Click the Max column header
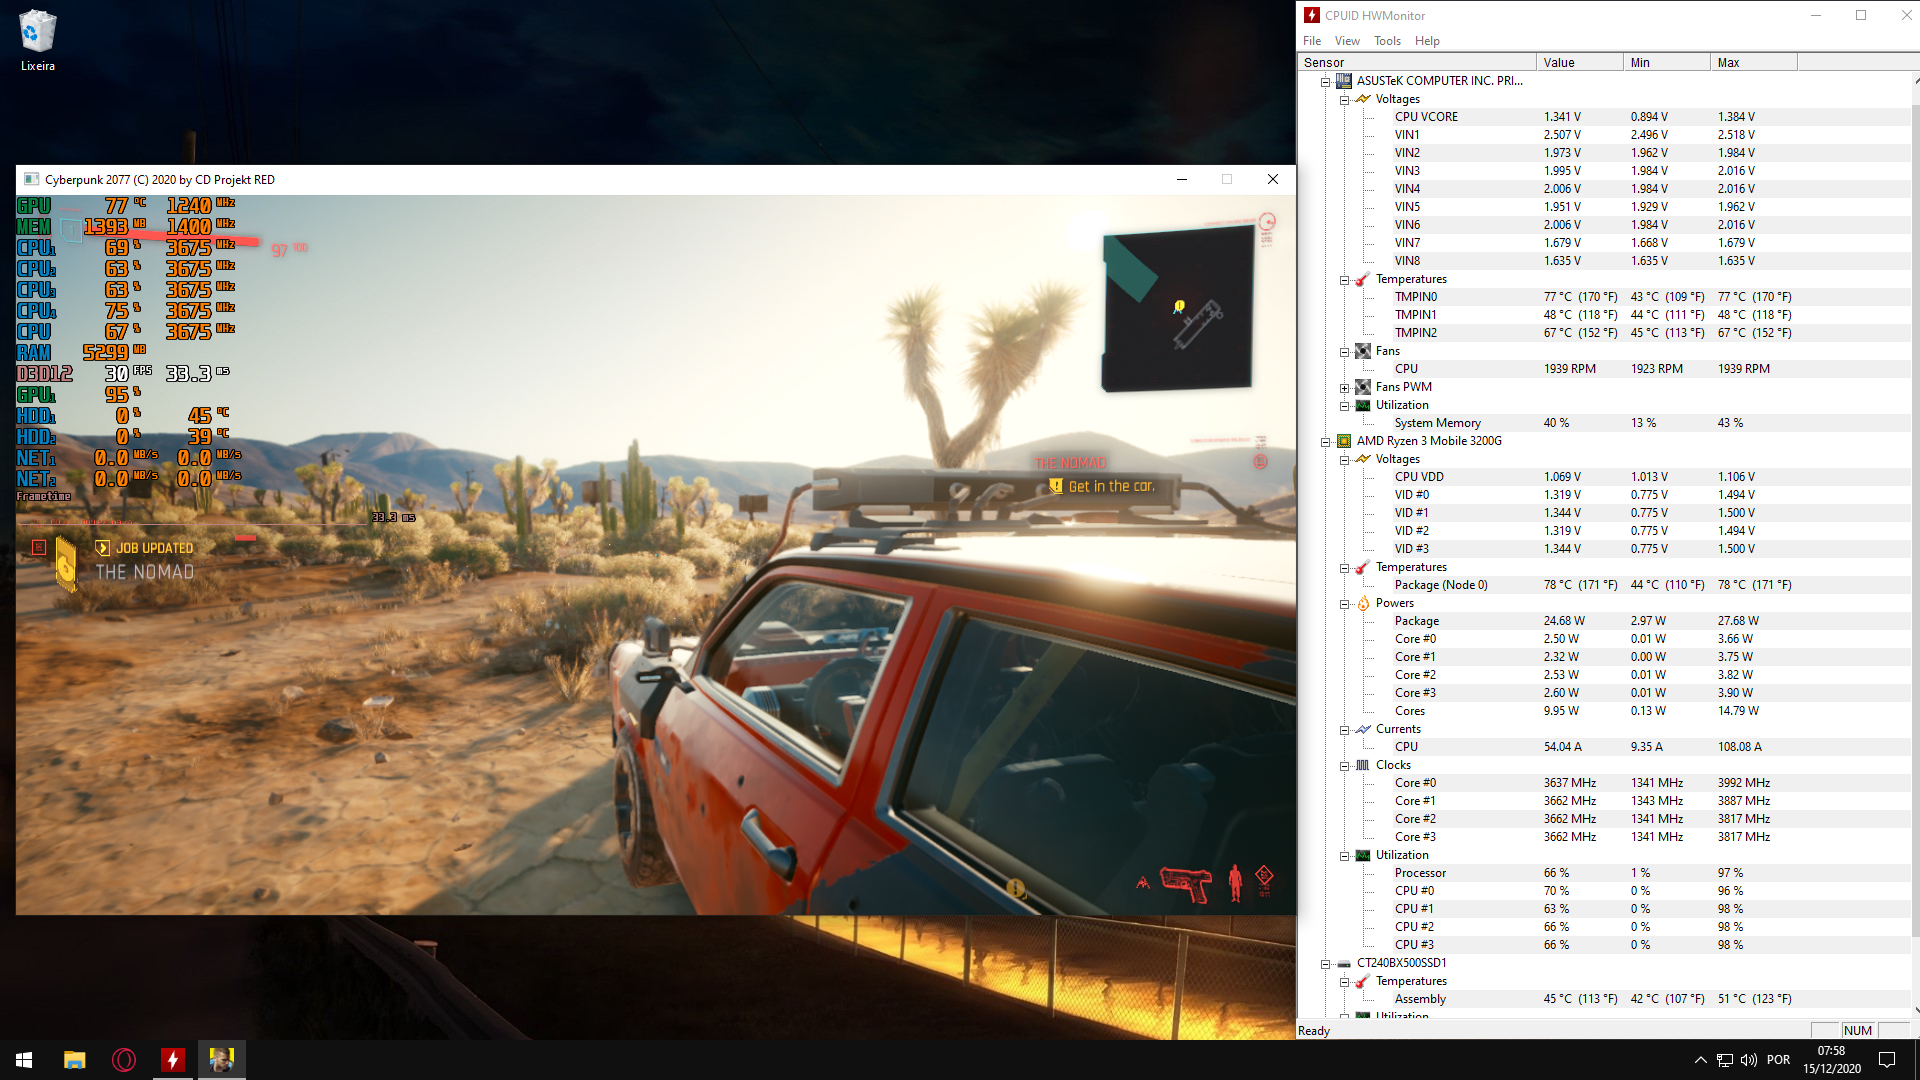Viewport: 1920px width, 1080px height. [x=1753, y=62]
